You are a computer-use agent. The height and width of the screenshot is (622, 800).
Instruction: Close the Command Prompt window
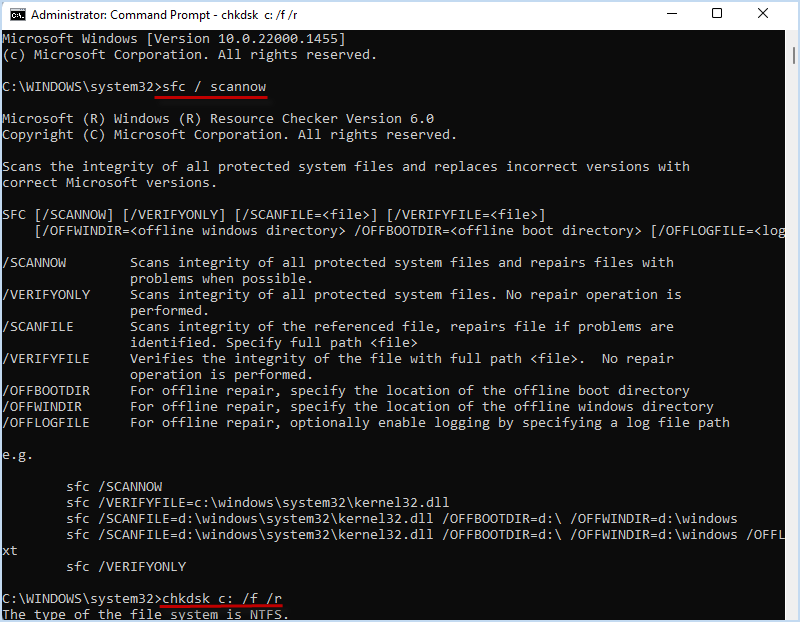coord(763,14)
